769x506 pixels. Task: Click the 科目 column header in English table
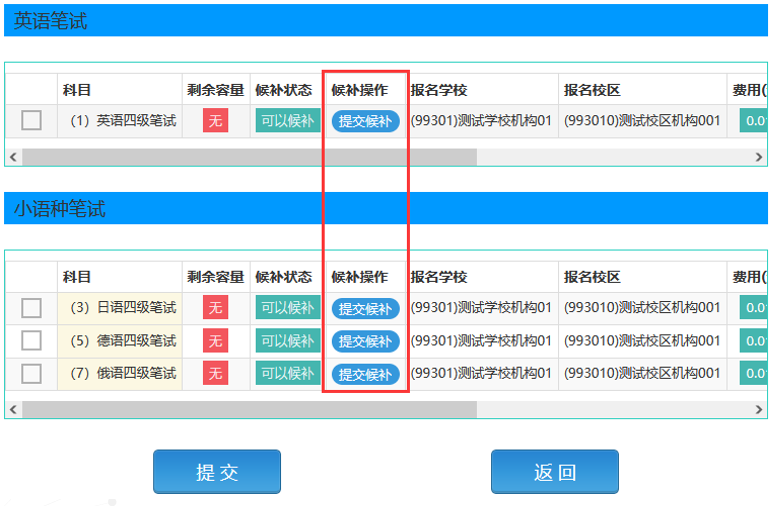tap(77, 90)
